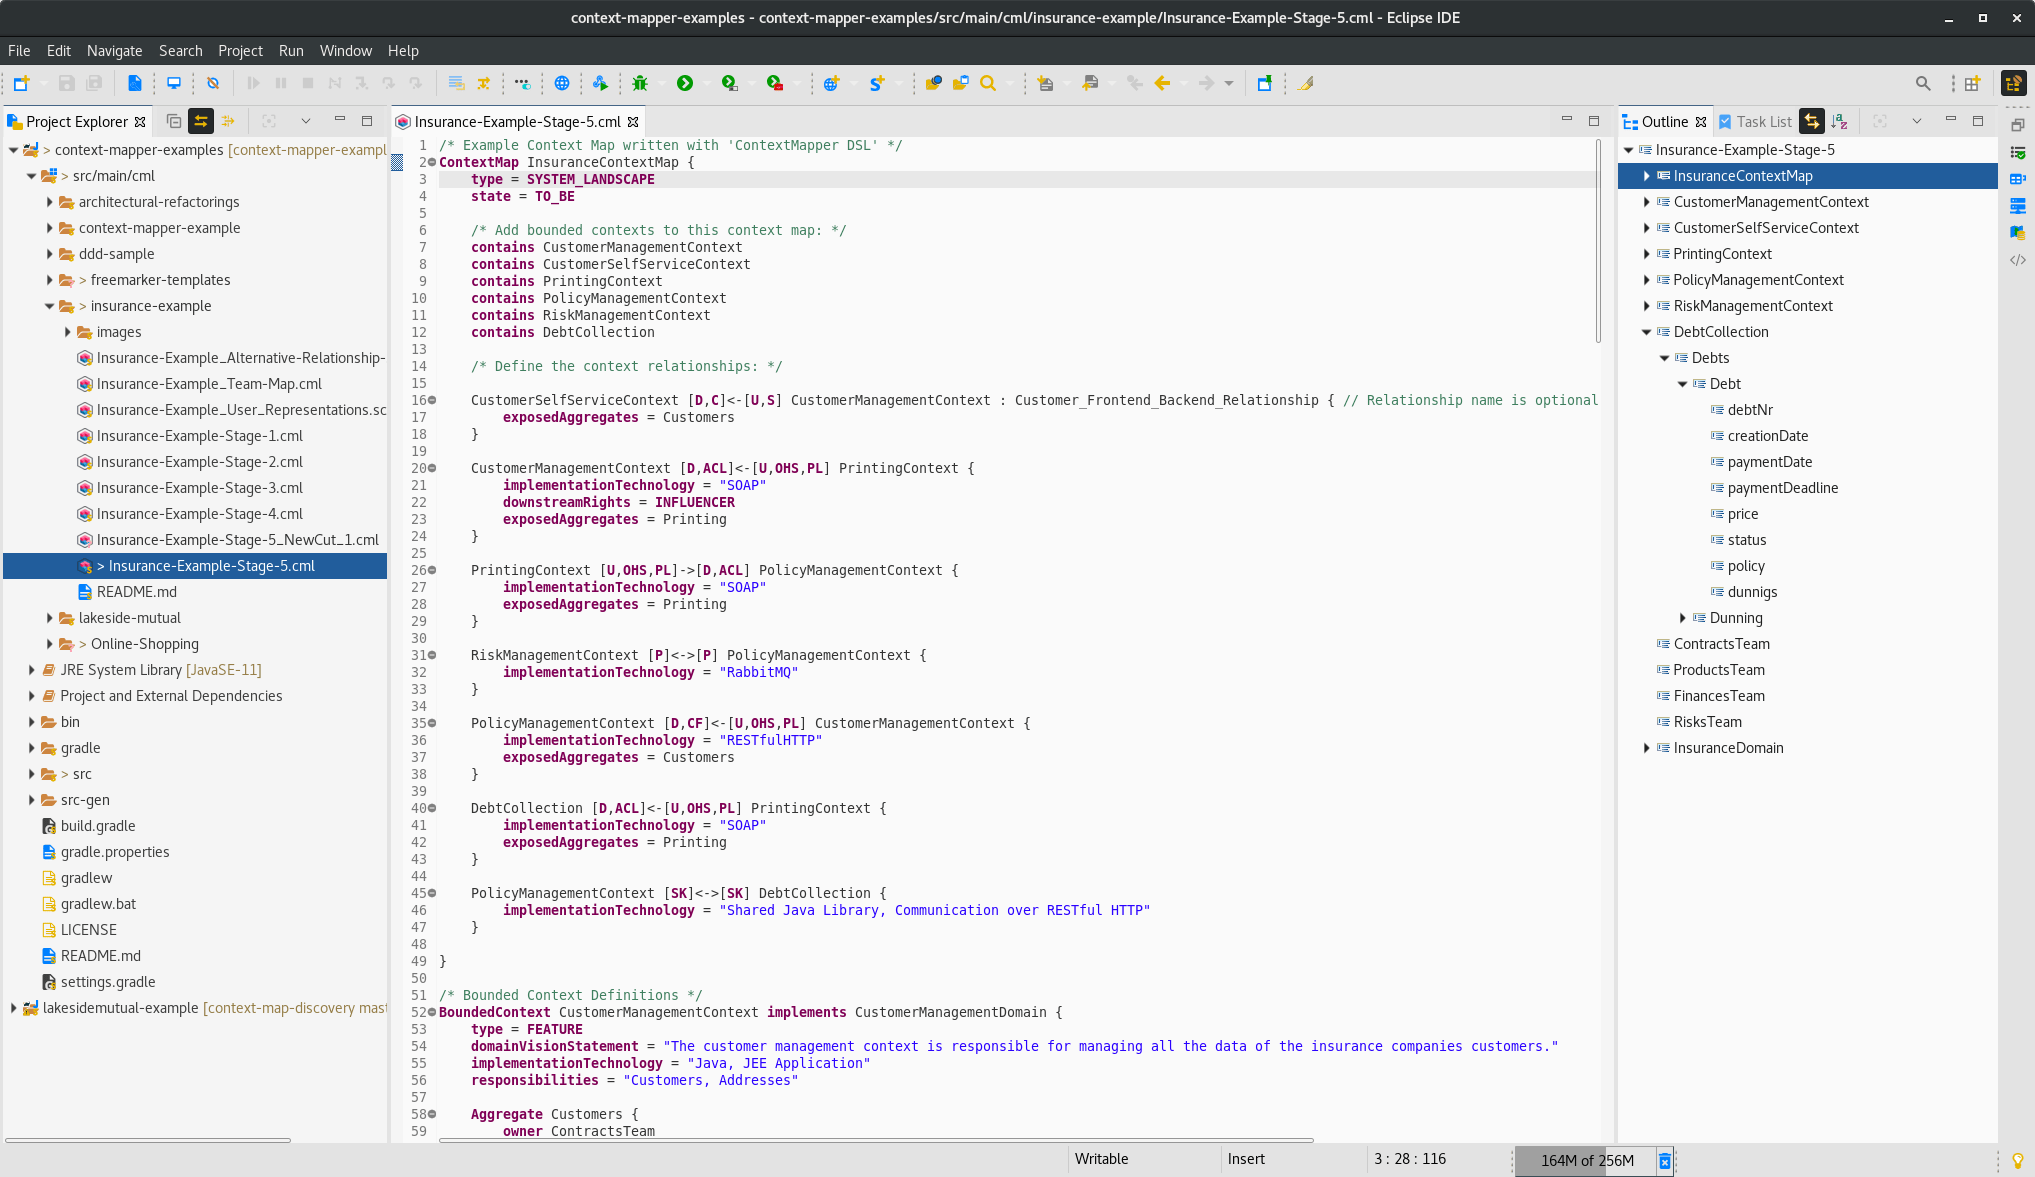The width and height of the screenshot is (2035, 1177).
Task: Click the garbage collector trash icon
Action: click(1665, 1160)
